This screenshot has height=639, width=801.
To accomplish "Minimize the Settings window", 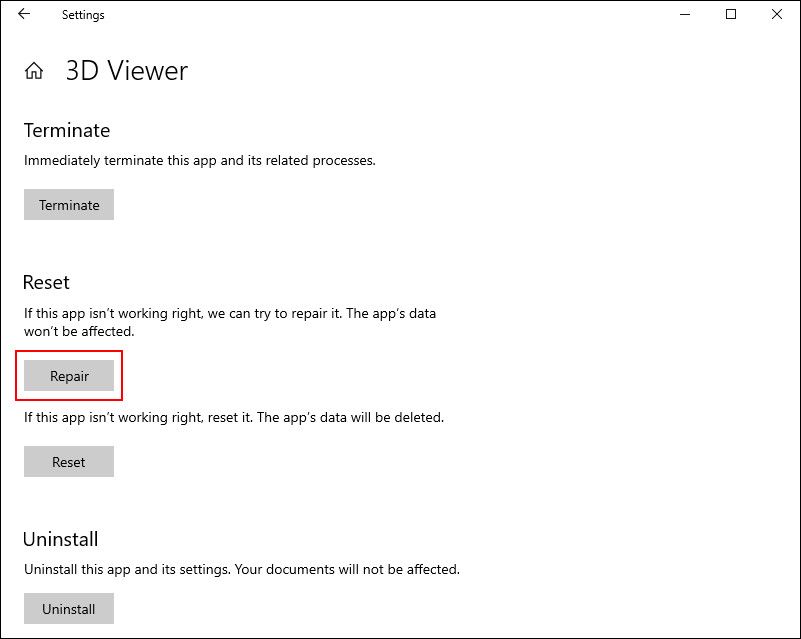I will pyautogui.click(x=685, y=14).
